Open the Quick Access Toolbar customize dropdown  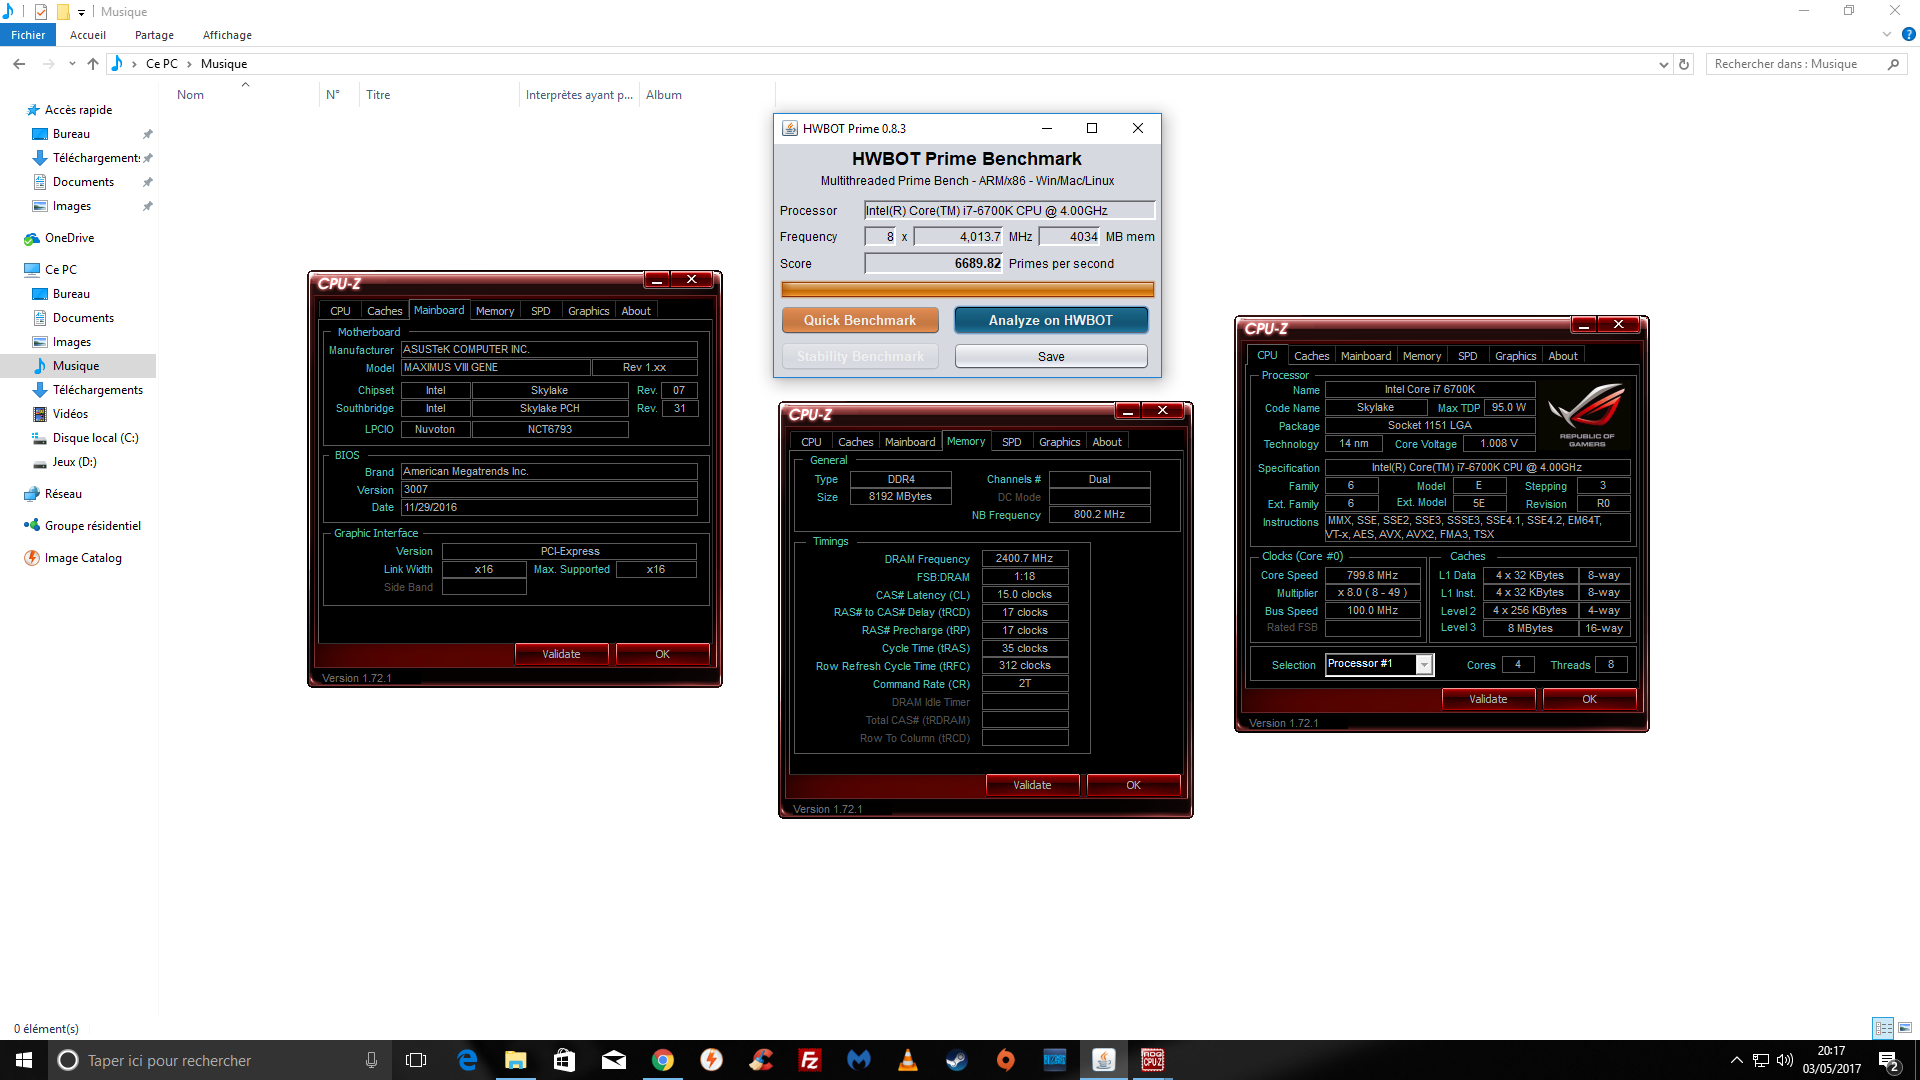click(x=82, y=12)
